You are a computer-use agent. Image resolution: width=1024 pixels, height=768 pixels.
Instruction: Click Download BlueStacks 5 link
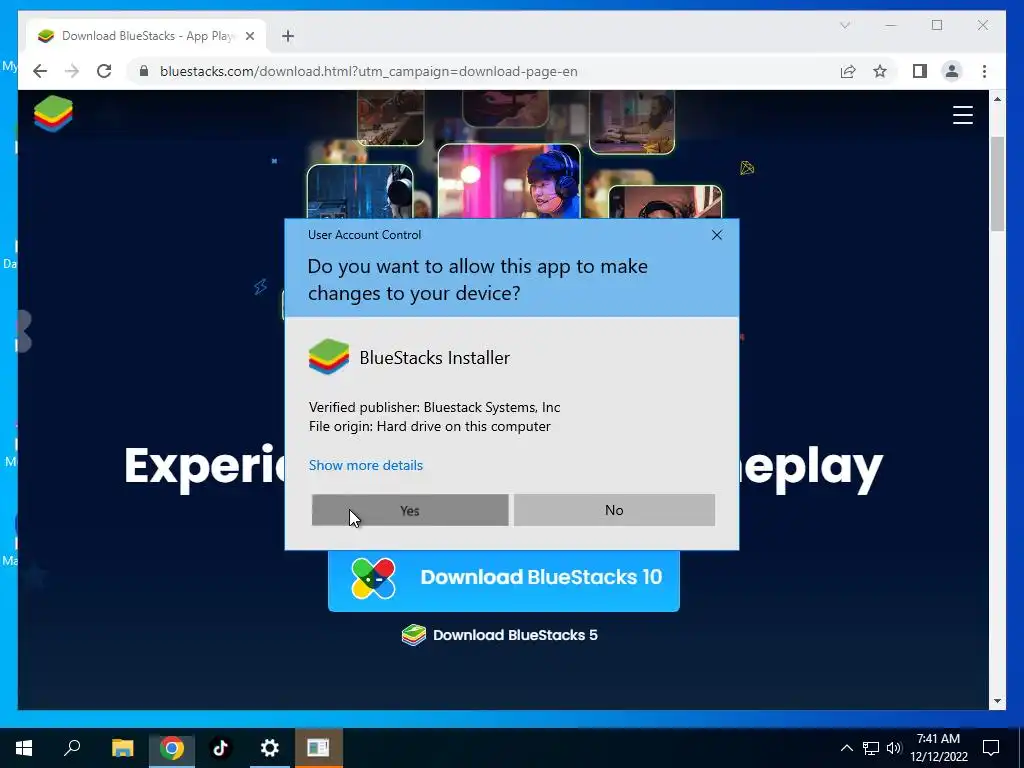[500, 635]
